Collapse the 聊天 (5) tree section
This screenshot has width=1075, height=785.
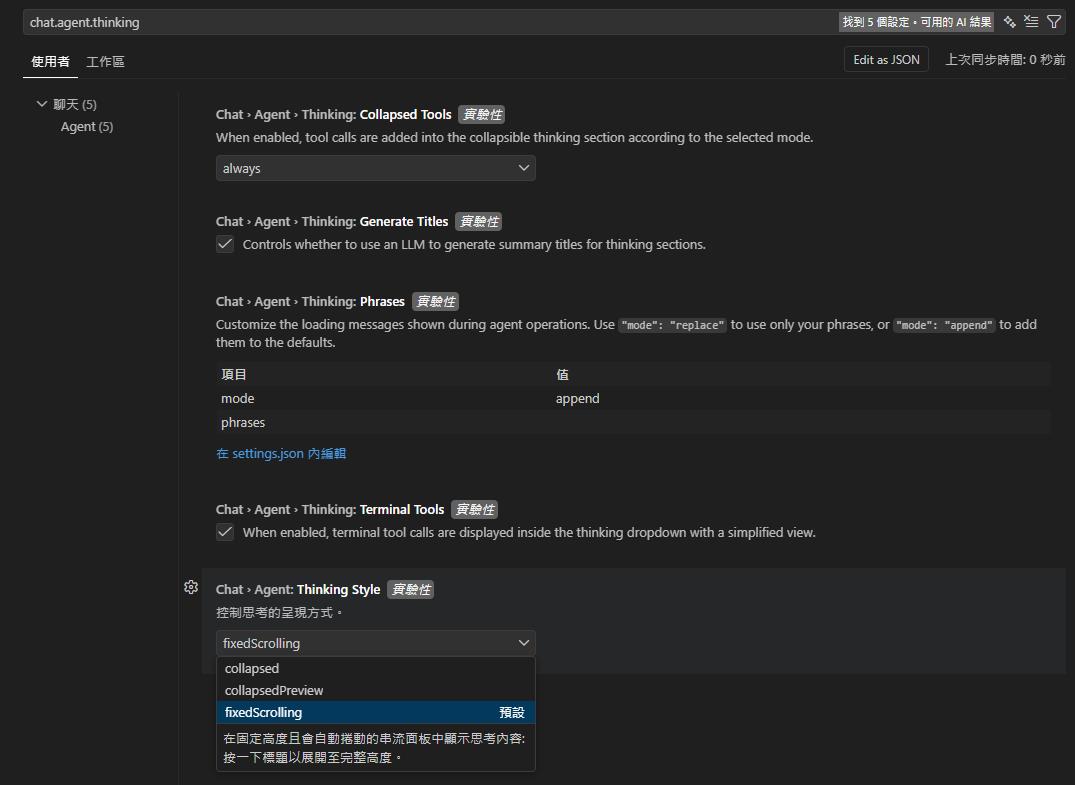42,104
